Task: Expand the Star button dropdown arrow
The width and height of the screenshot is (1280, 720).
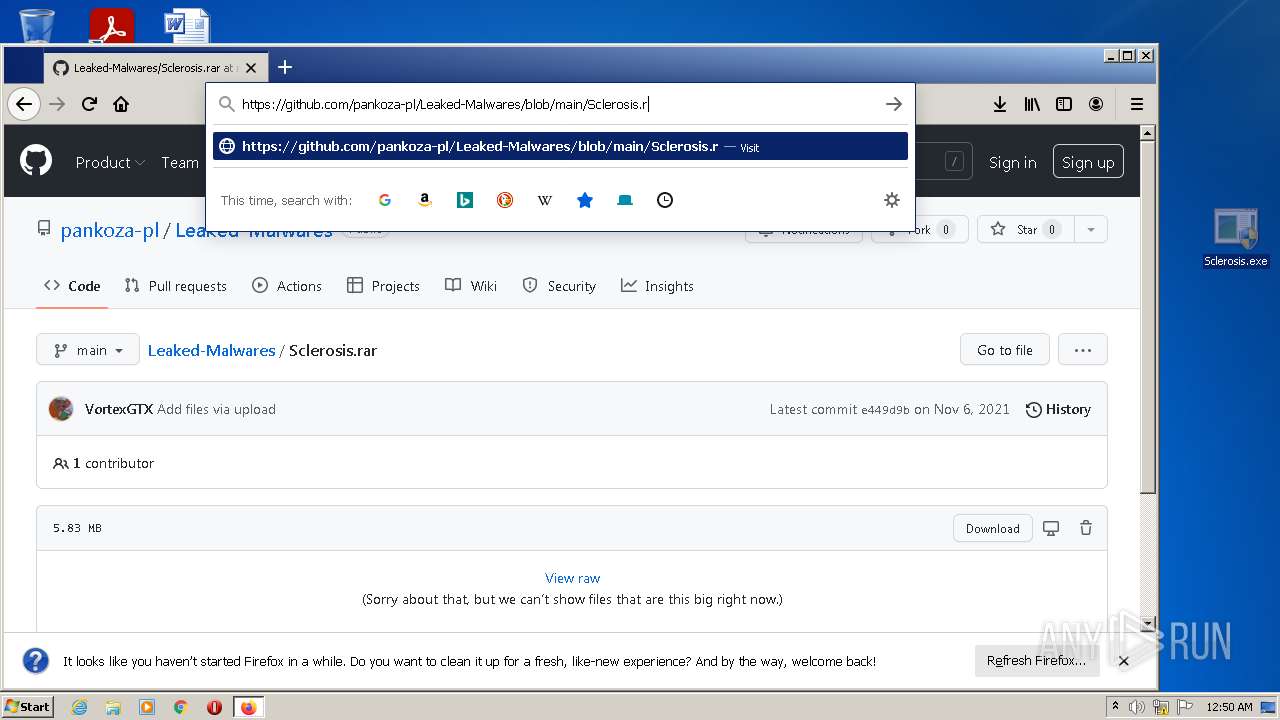Action: pyautogui.click(x=1091, y=229)
